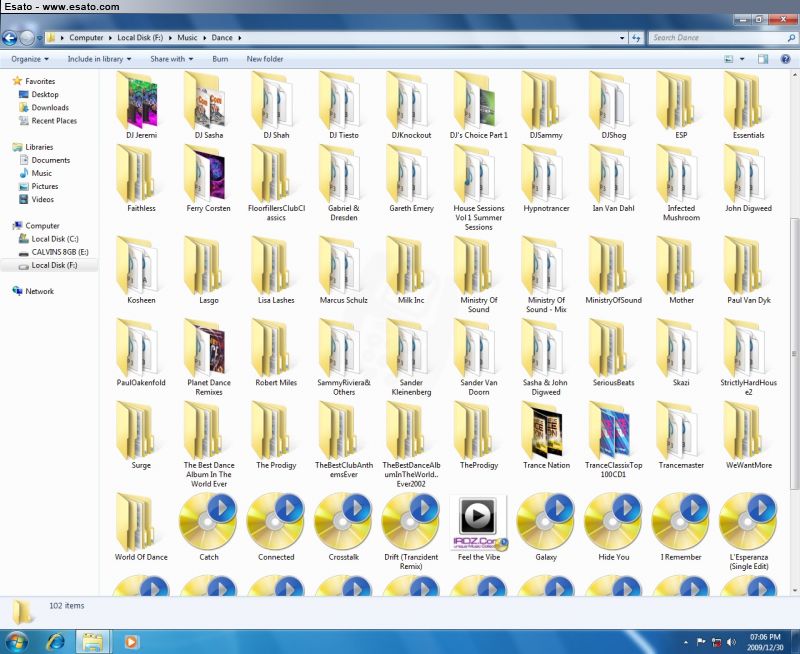This screenshot has width=800, height=654.
Task: Click the Back navigation arrow
Action: [x=10, y=38]
